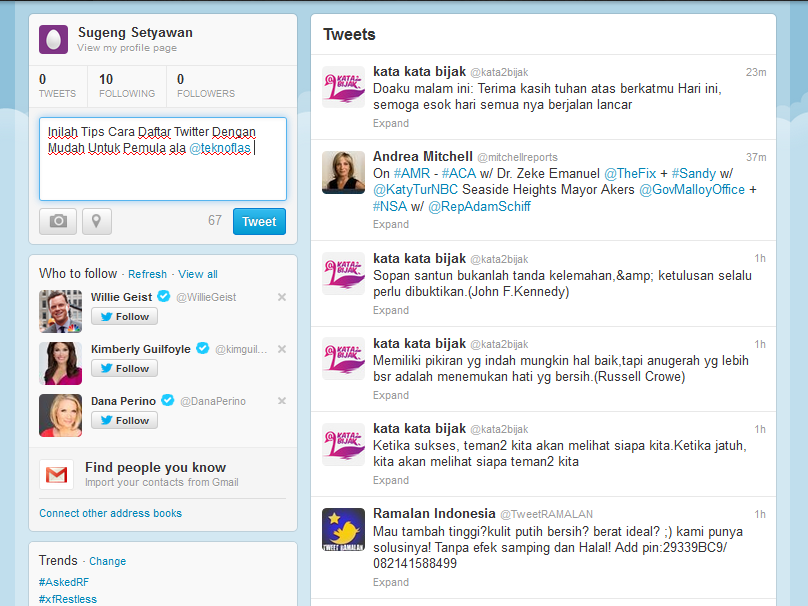
Task: Click kata kata bijak avatar on 23m tweet
Action: [x=343, y=87]
